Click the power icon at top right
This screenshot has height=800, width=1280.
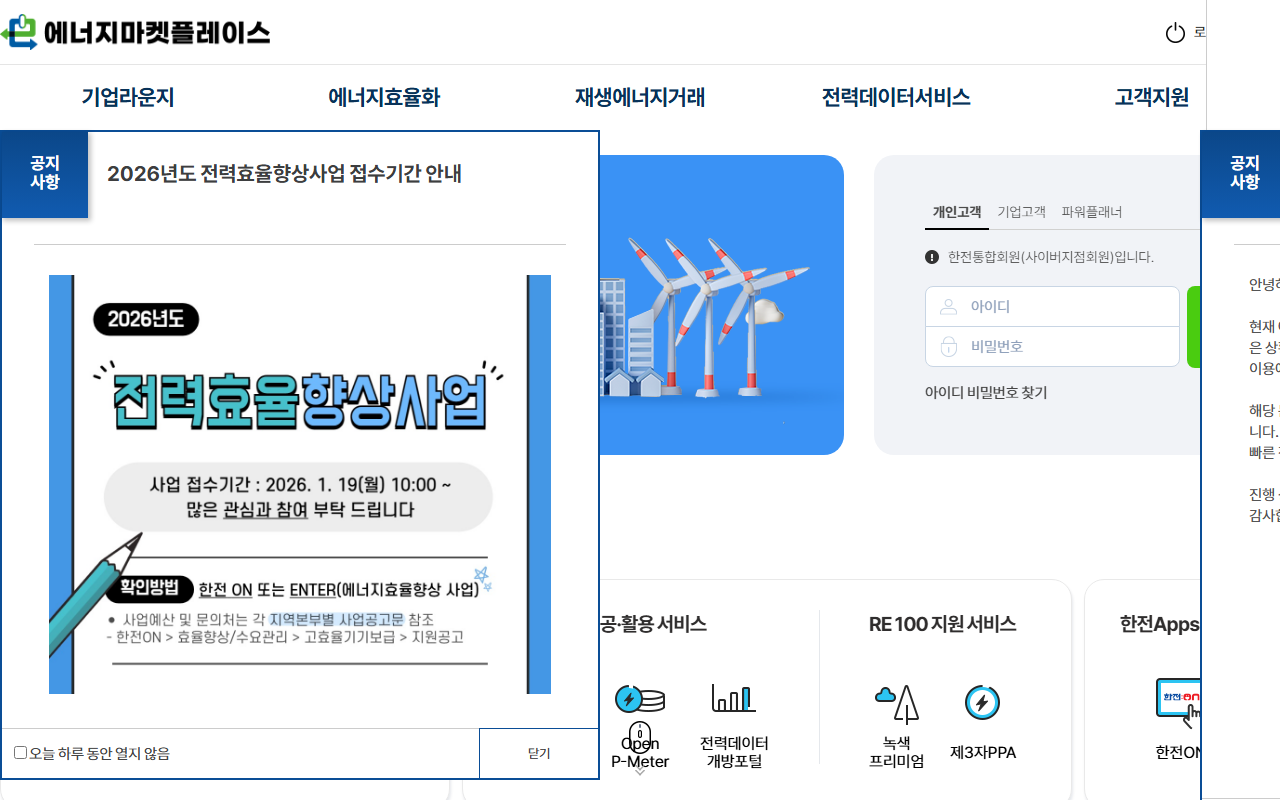(1174, 31)
